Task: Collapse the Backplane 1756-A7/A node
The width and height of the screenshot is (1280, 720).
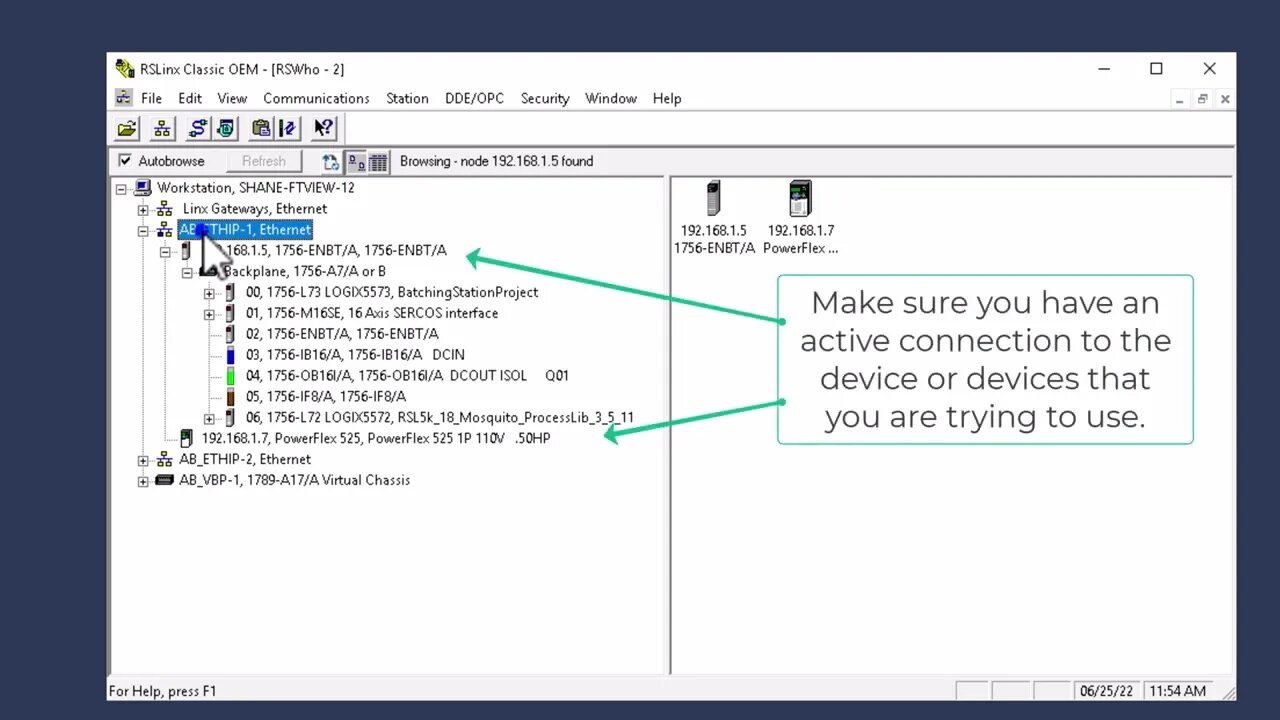Action: pos(187,272)
